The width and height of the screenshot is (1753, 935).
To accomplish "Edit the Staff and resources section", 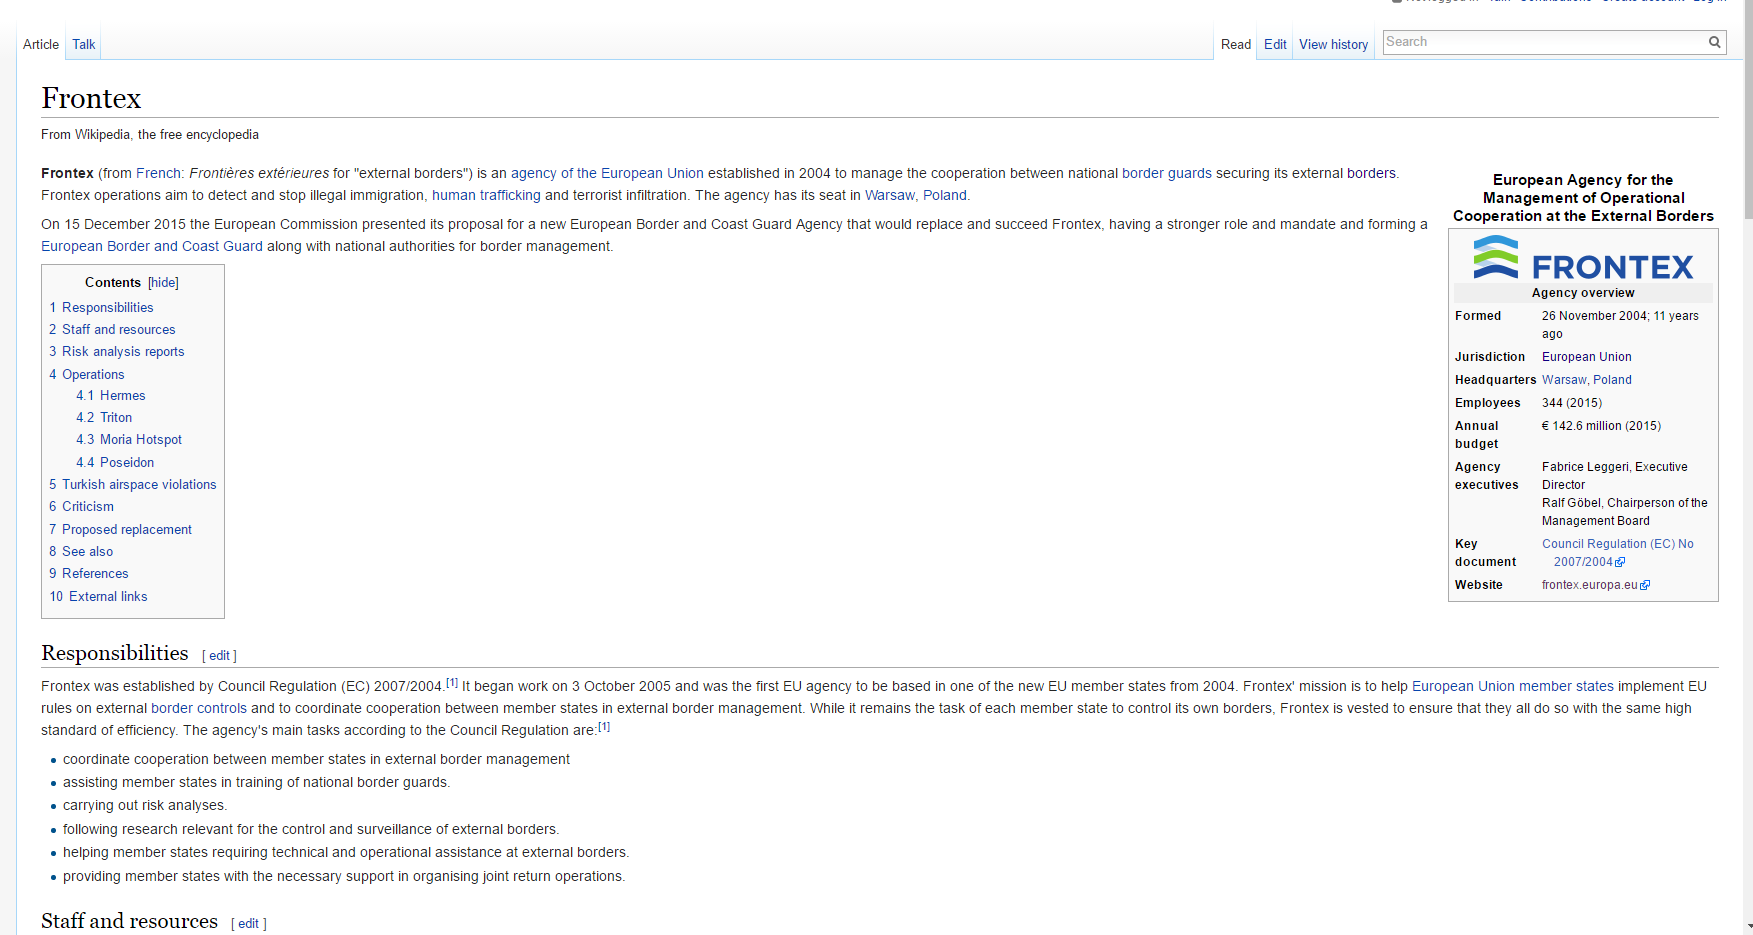I will pos(248,924).
